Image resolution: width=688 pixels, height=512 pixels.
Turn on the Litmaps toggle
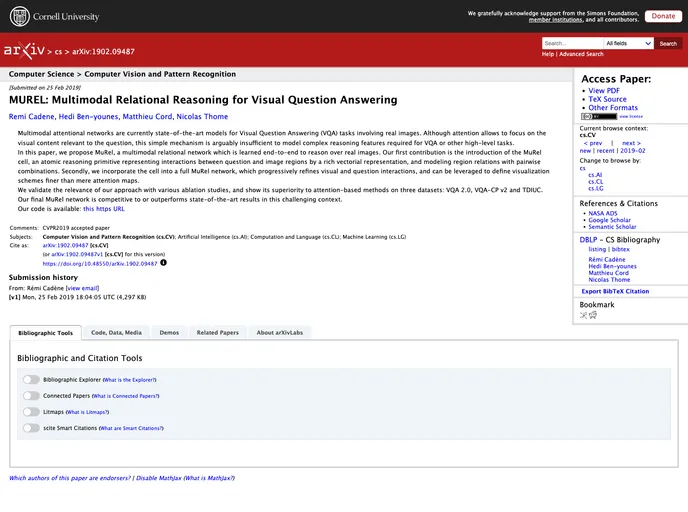pos(31,412)
